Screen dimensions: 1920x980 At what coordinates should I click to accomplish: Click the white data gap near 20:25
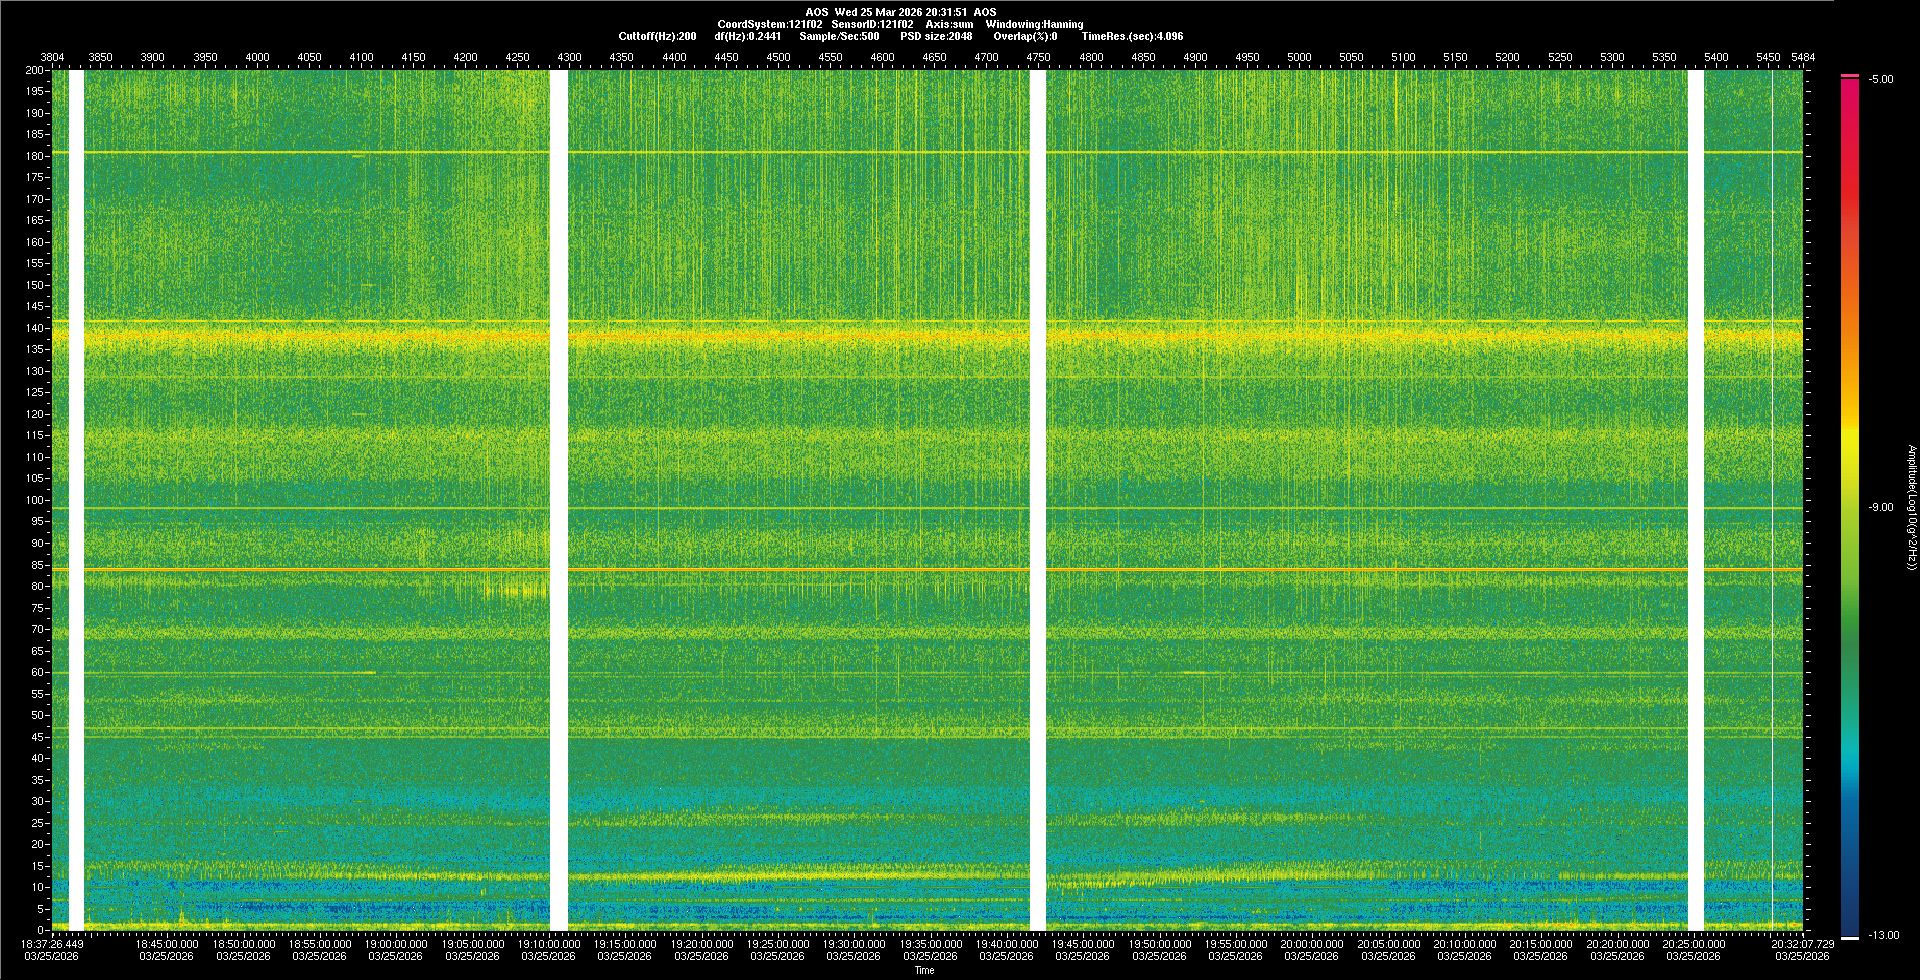coord(1695,500)
